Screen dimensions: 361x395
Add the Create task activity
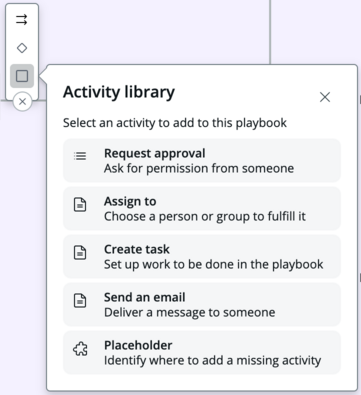point(202,257)
